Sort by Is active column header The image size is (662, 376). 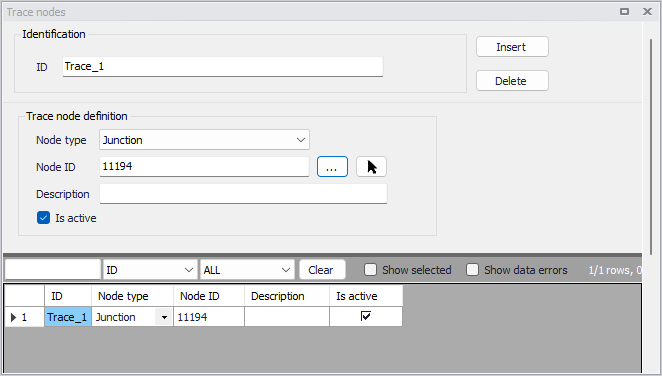[366, 296]
